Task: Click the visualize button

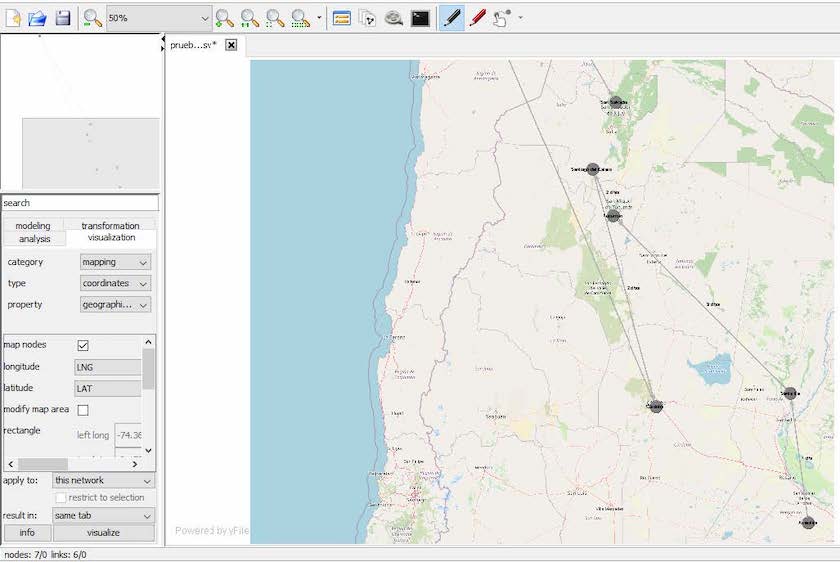Action: [x=103, y=533]
